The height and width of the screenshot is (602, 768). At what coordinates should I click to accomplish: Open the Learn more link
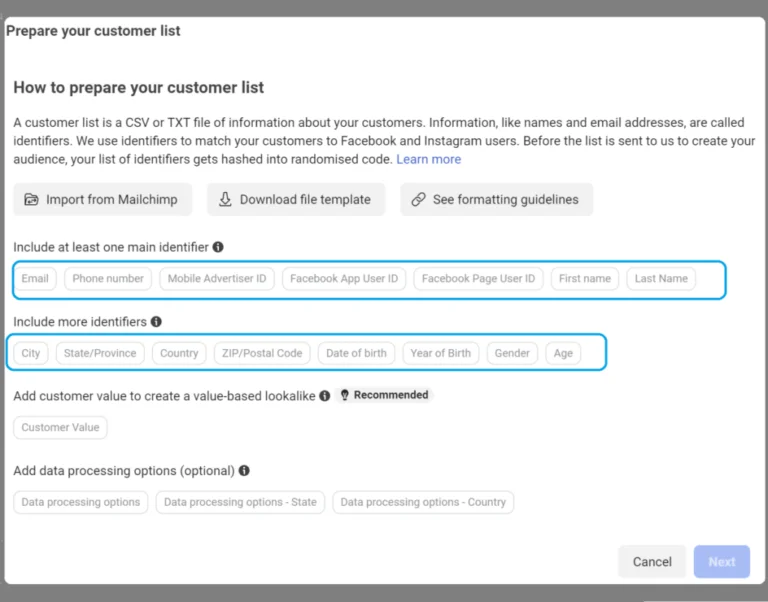point(428,159)
